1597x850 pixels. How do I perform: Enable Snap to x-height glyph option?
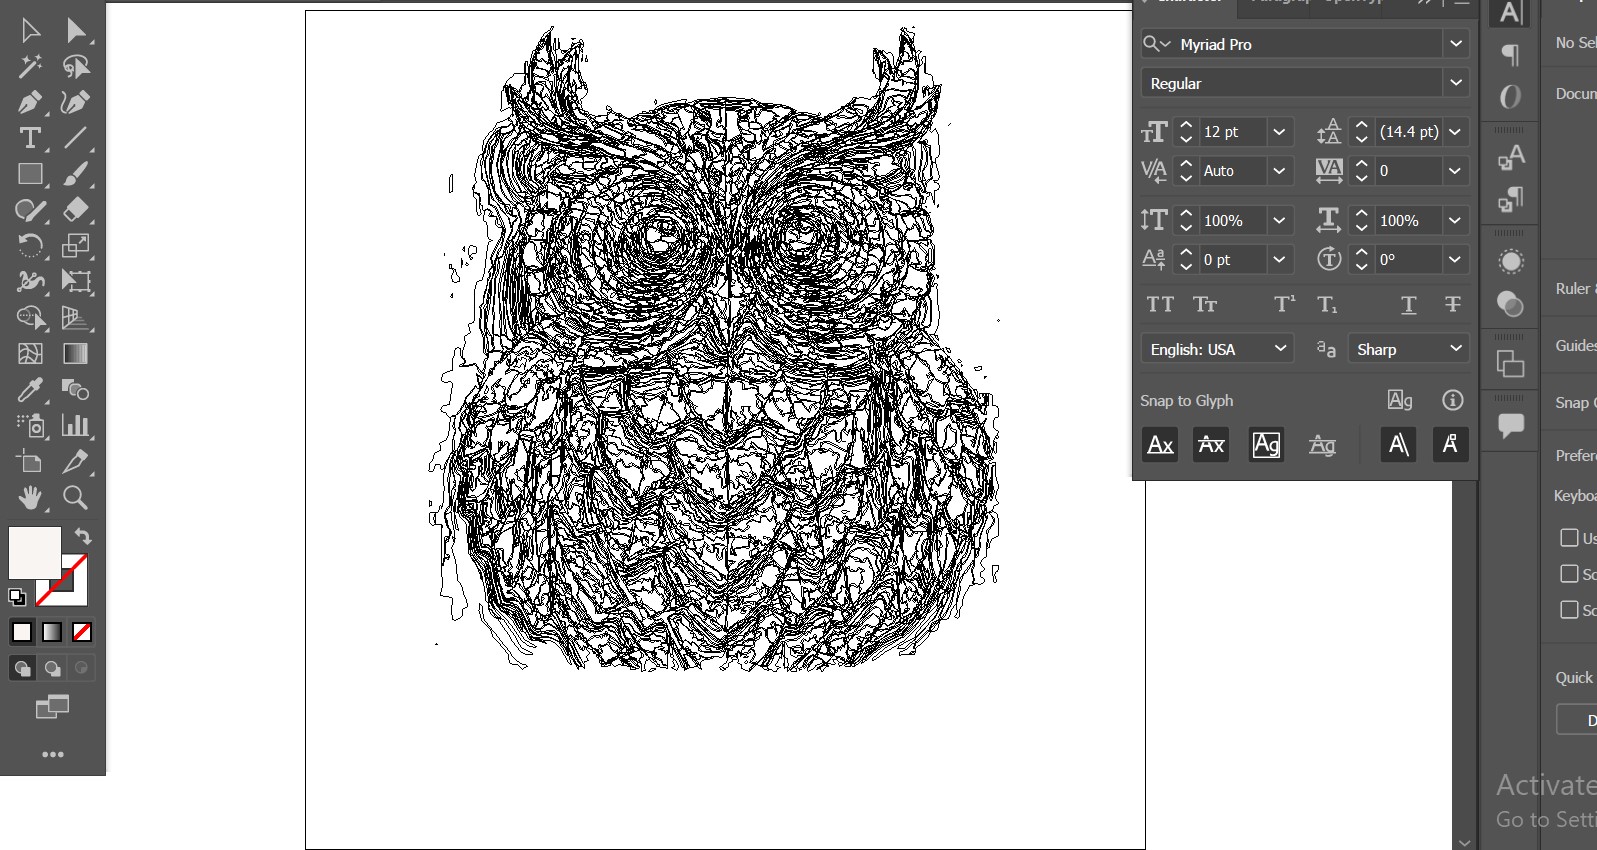1211,445
